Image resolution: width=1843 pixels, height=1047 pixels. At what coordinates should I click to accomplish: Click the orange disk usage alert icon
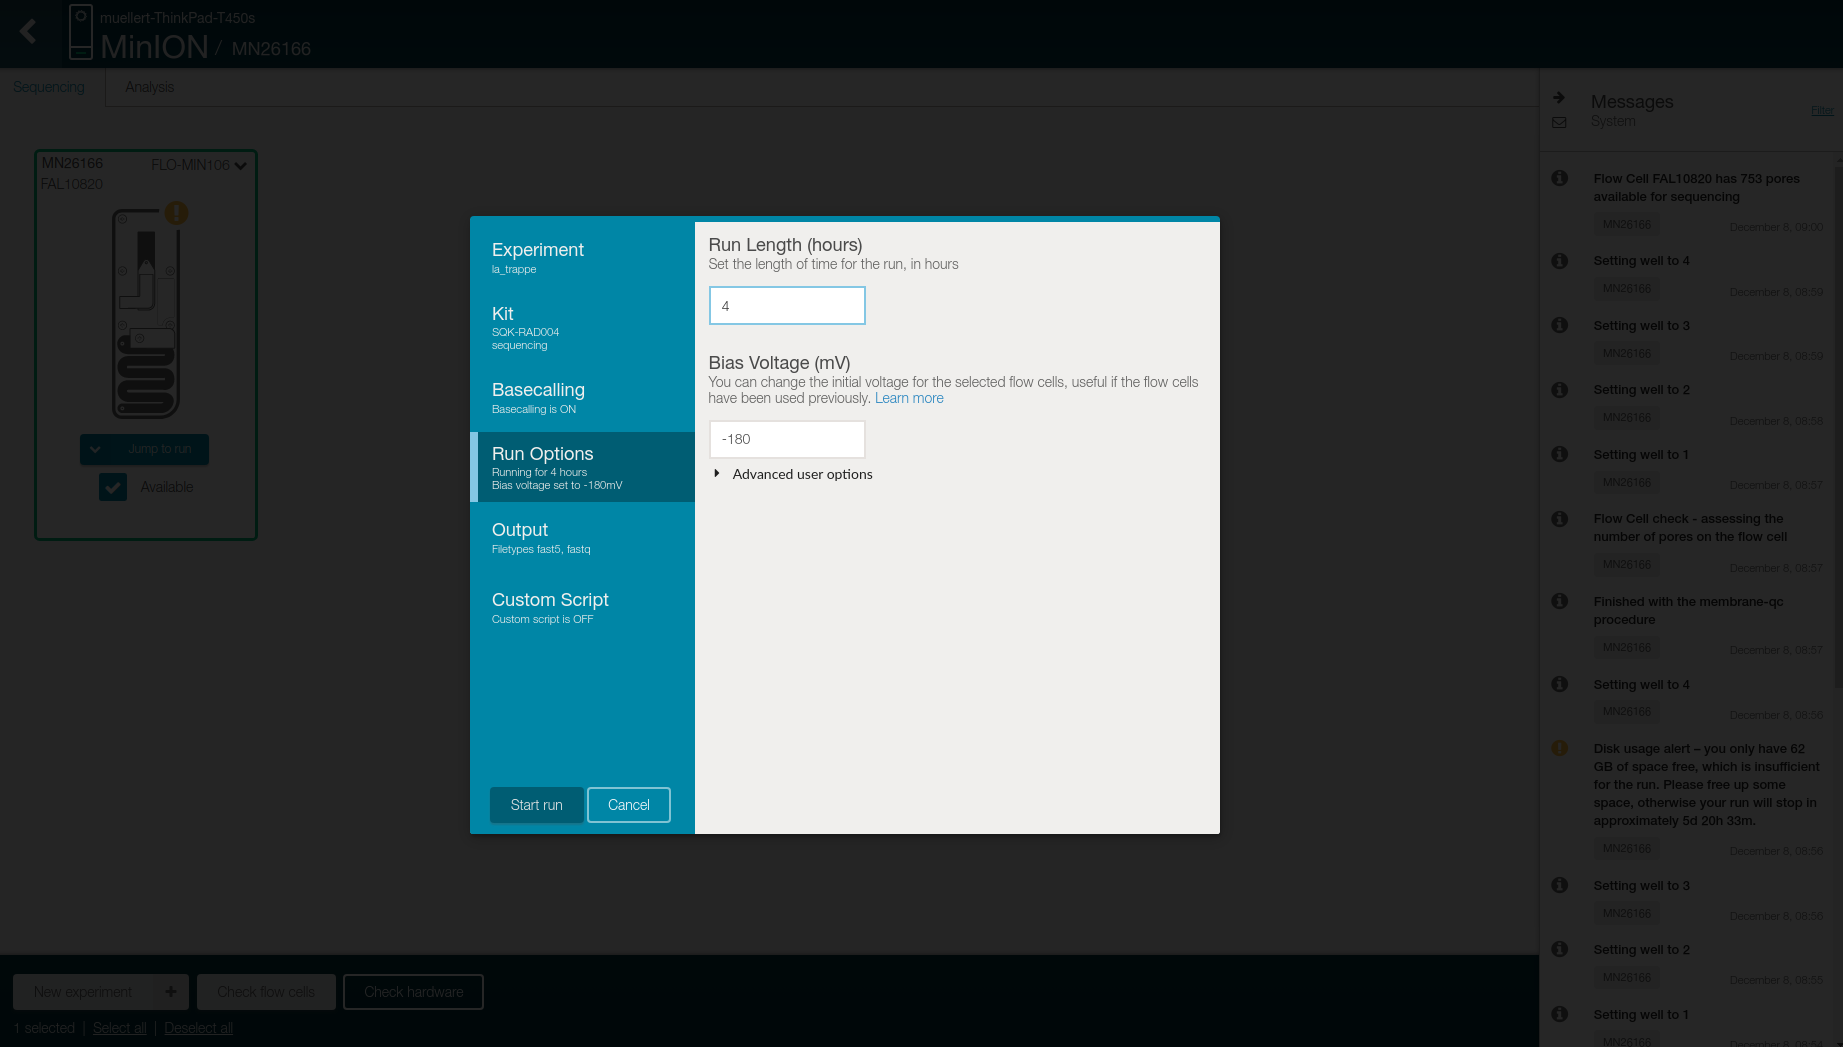(1559, 748)
